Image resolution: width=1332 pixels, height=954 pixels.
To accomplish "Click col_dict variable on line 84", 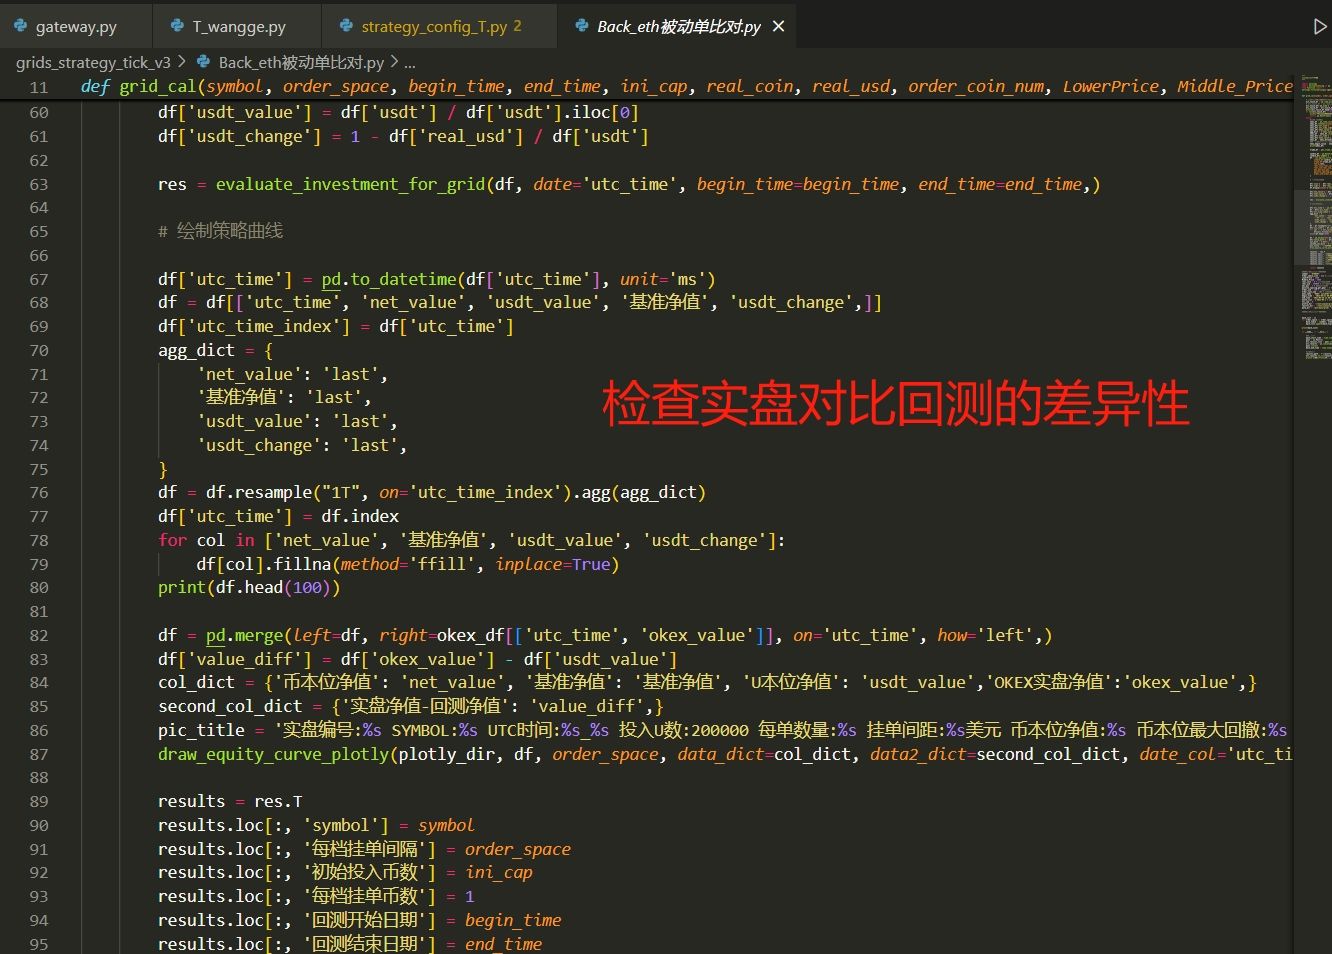I will tap(196, 683).
